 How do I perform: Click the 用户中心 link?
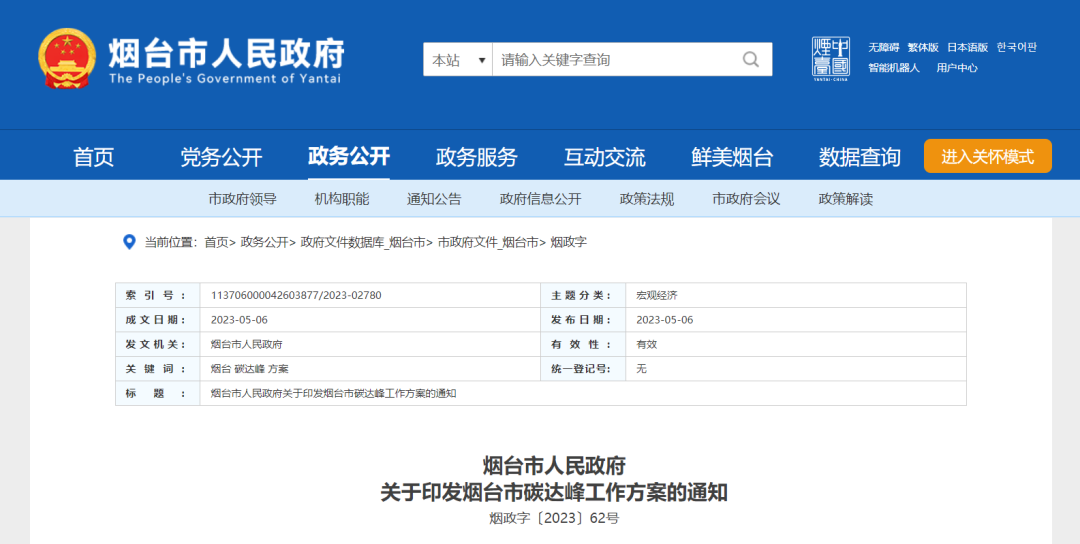click(957, 68)
